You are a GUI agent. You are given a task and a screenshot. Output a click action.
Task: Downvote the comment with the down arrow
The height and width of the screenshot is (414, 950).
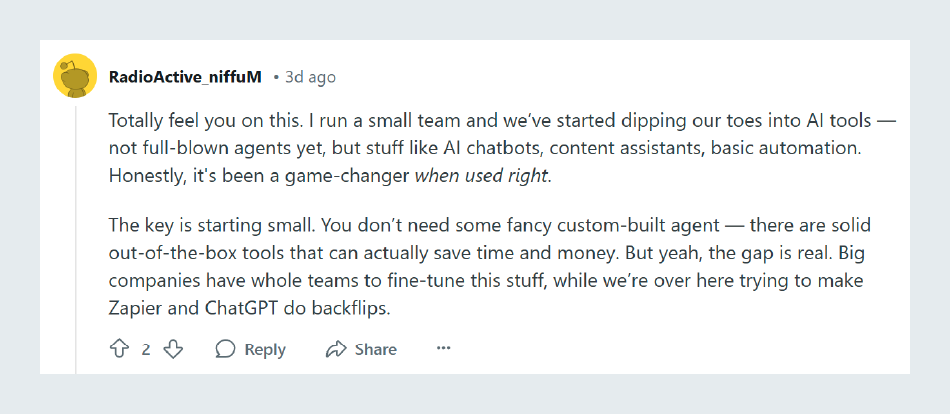coord(174,349)
